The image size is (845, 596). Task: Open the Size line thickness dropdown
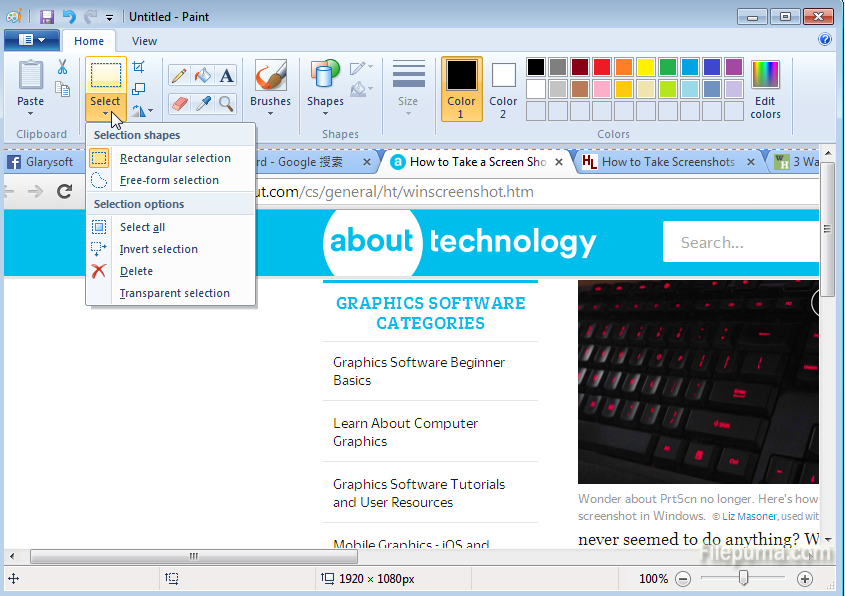(x=408, y=90)
